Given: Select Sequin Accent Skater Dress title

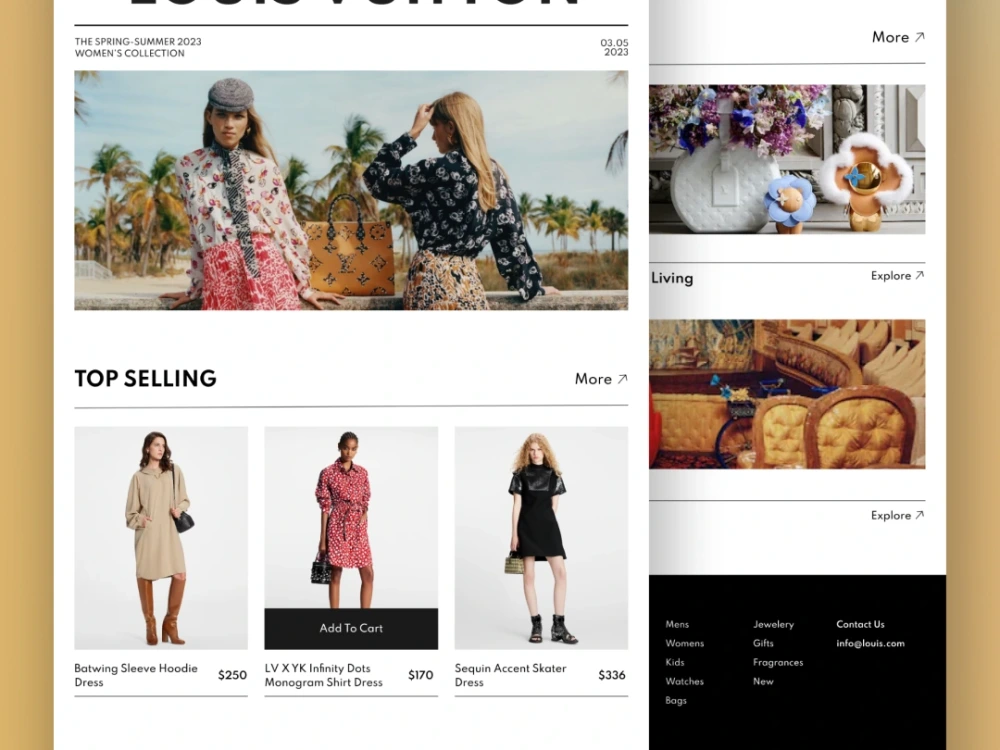Looking at the screenshot, I should [x=510, y=675].
